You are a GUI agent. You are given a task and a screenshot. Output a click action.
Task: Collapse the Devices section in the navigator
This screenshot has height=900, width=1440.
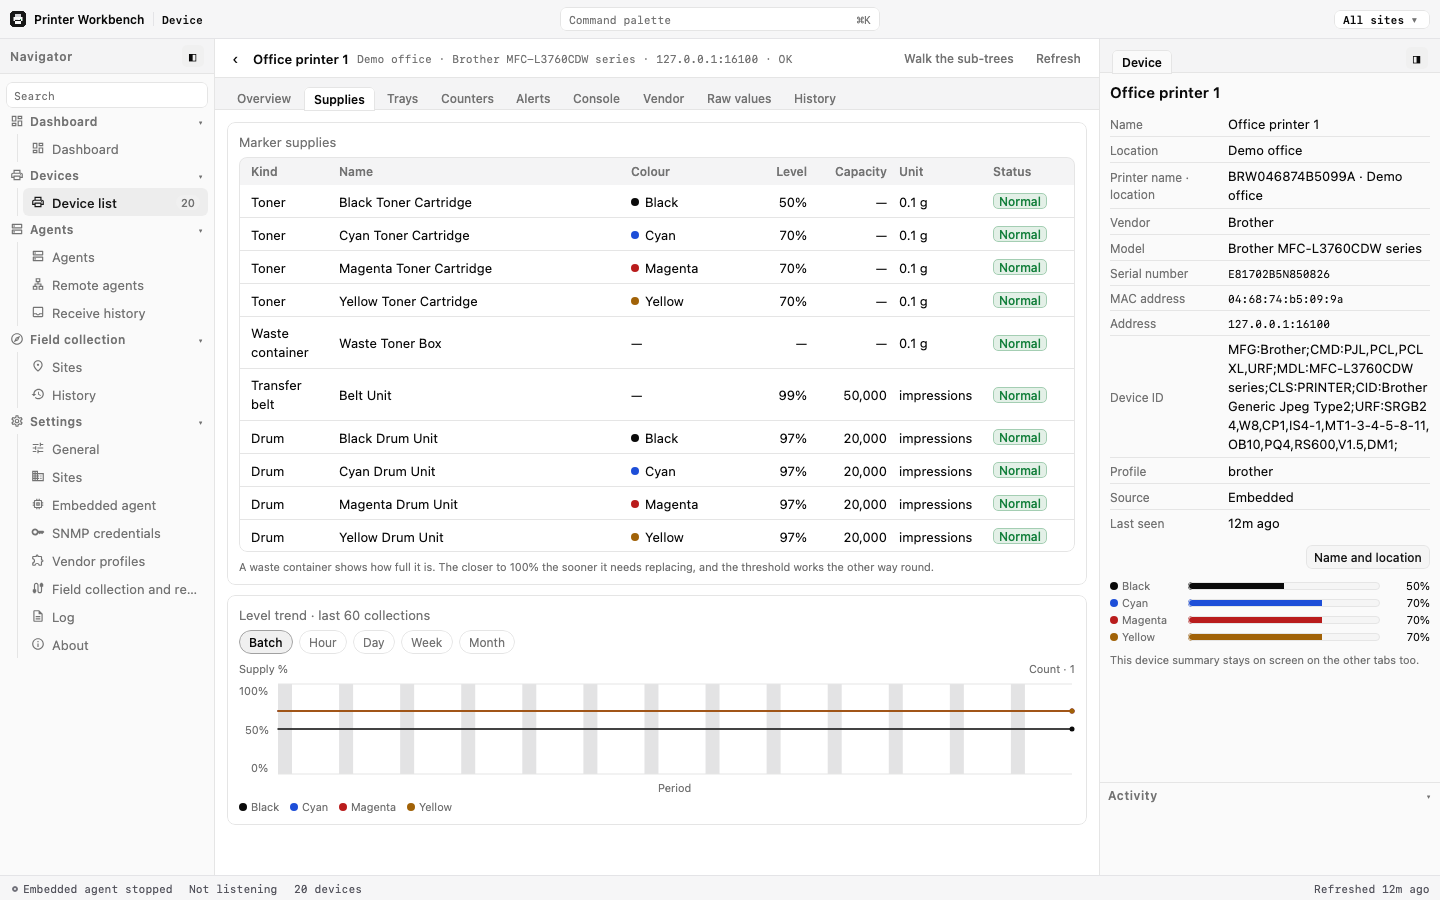coord(200,177)
